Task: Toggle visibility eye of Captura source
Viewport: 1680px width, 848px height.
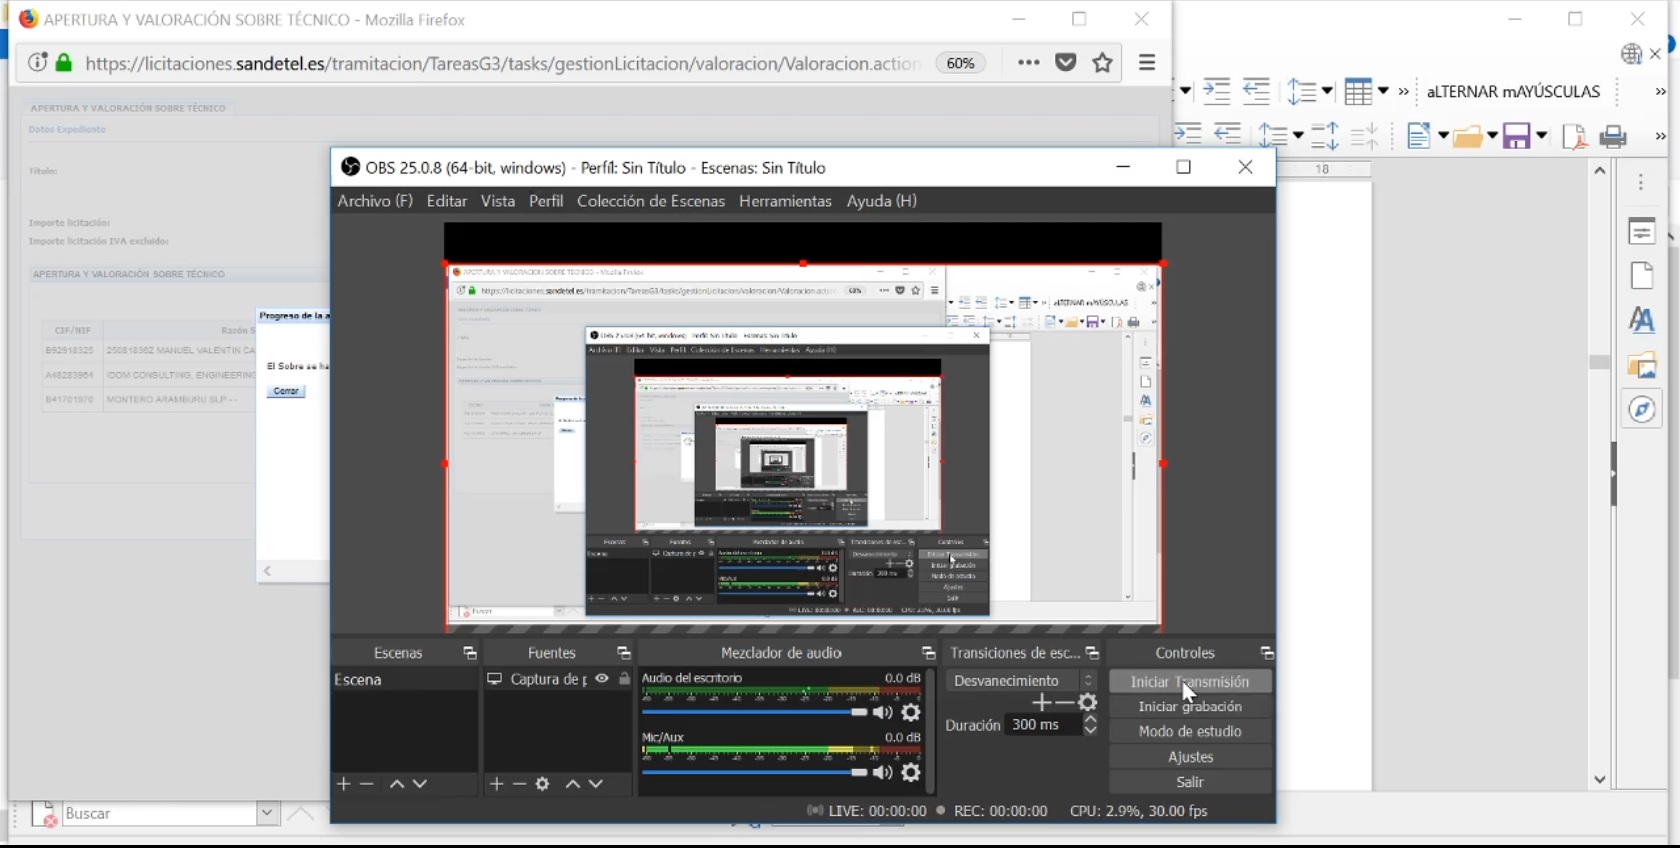Action: 602,679
